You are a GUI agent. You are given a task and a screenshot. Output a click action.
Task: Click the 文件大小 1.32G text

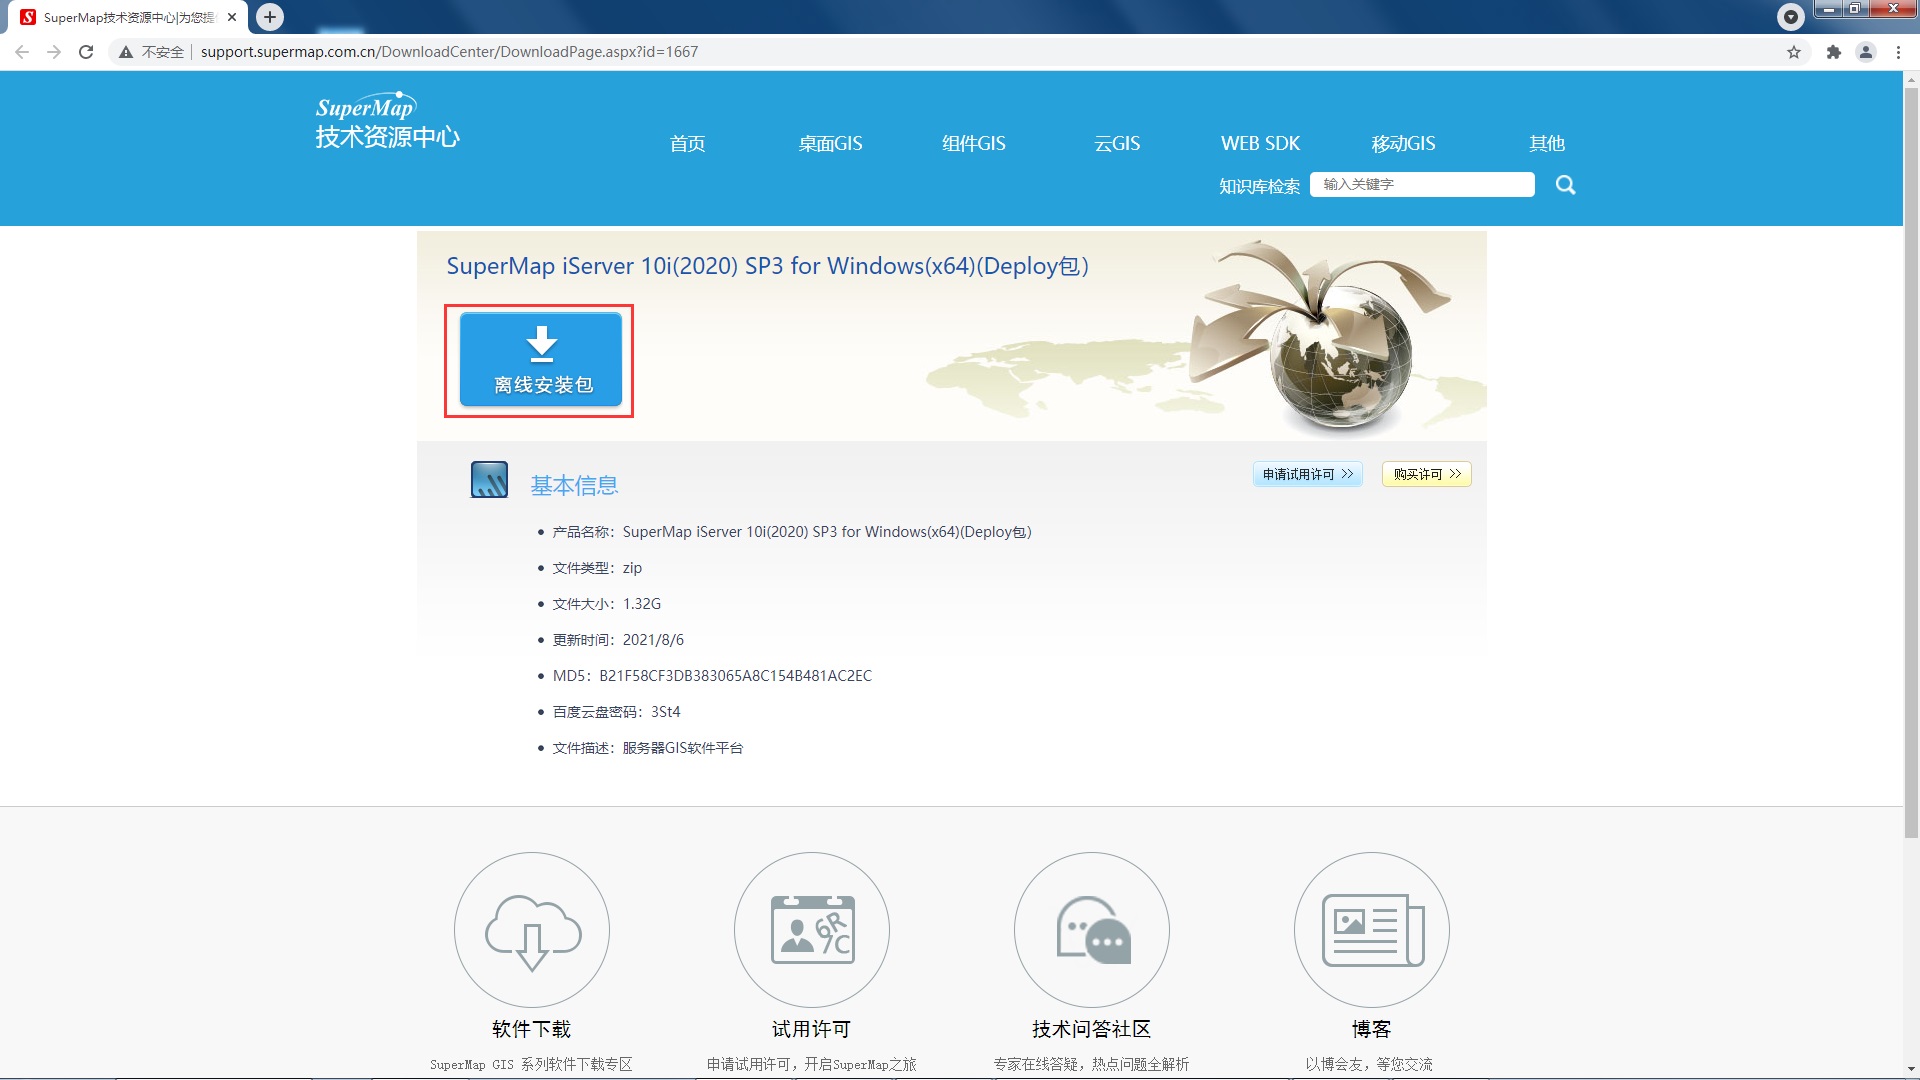pos(606,604)
